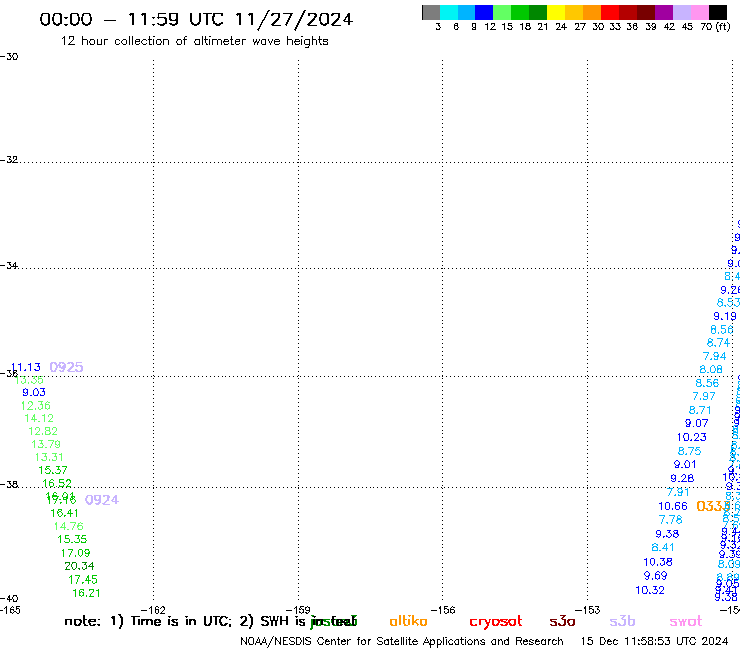Click the chart title with date 11/27/2024
Image resolution: width=740 pixels, height=650 pixels.
[x=196, y=20]
